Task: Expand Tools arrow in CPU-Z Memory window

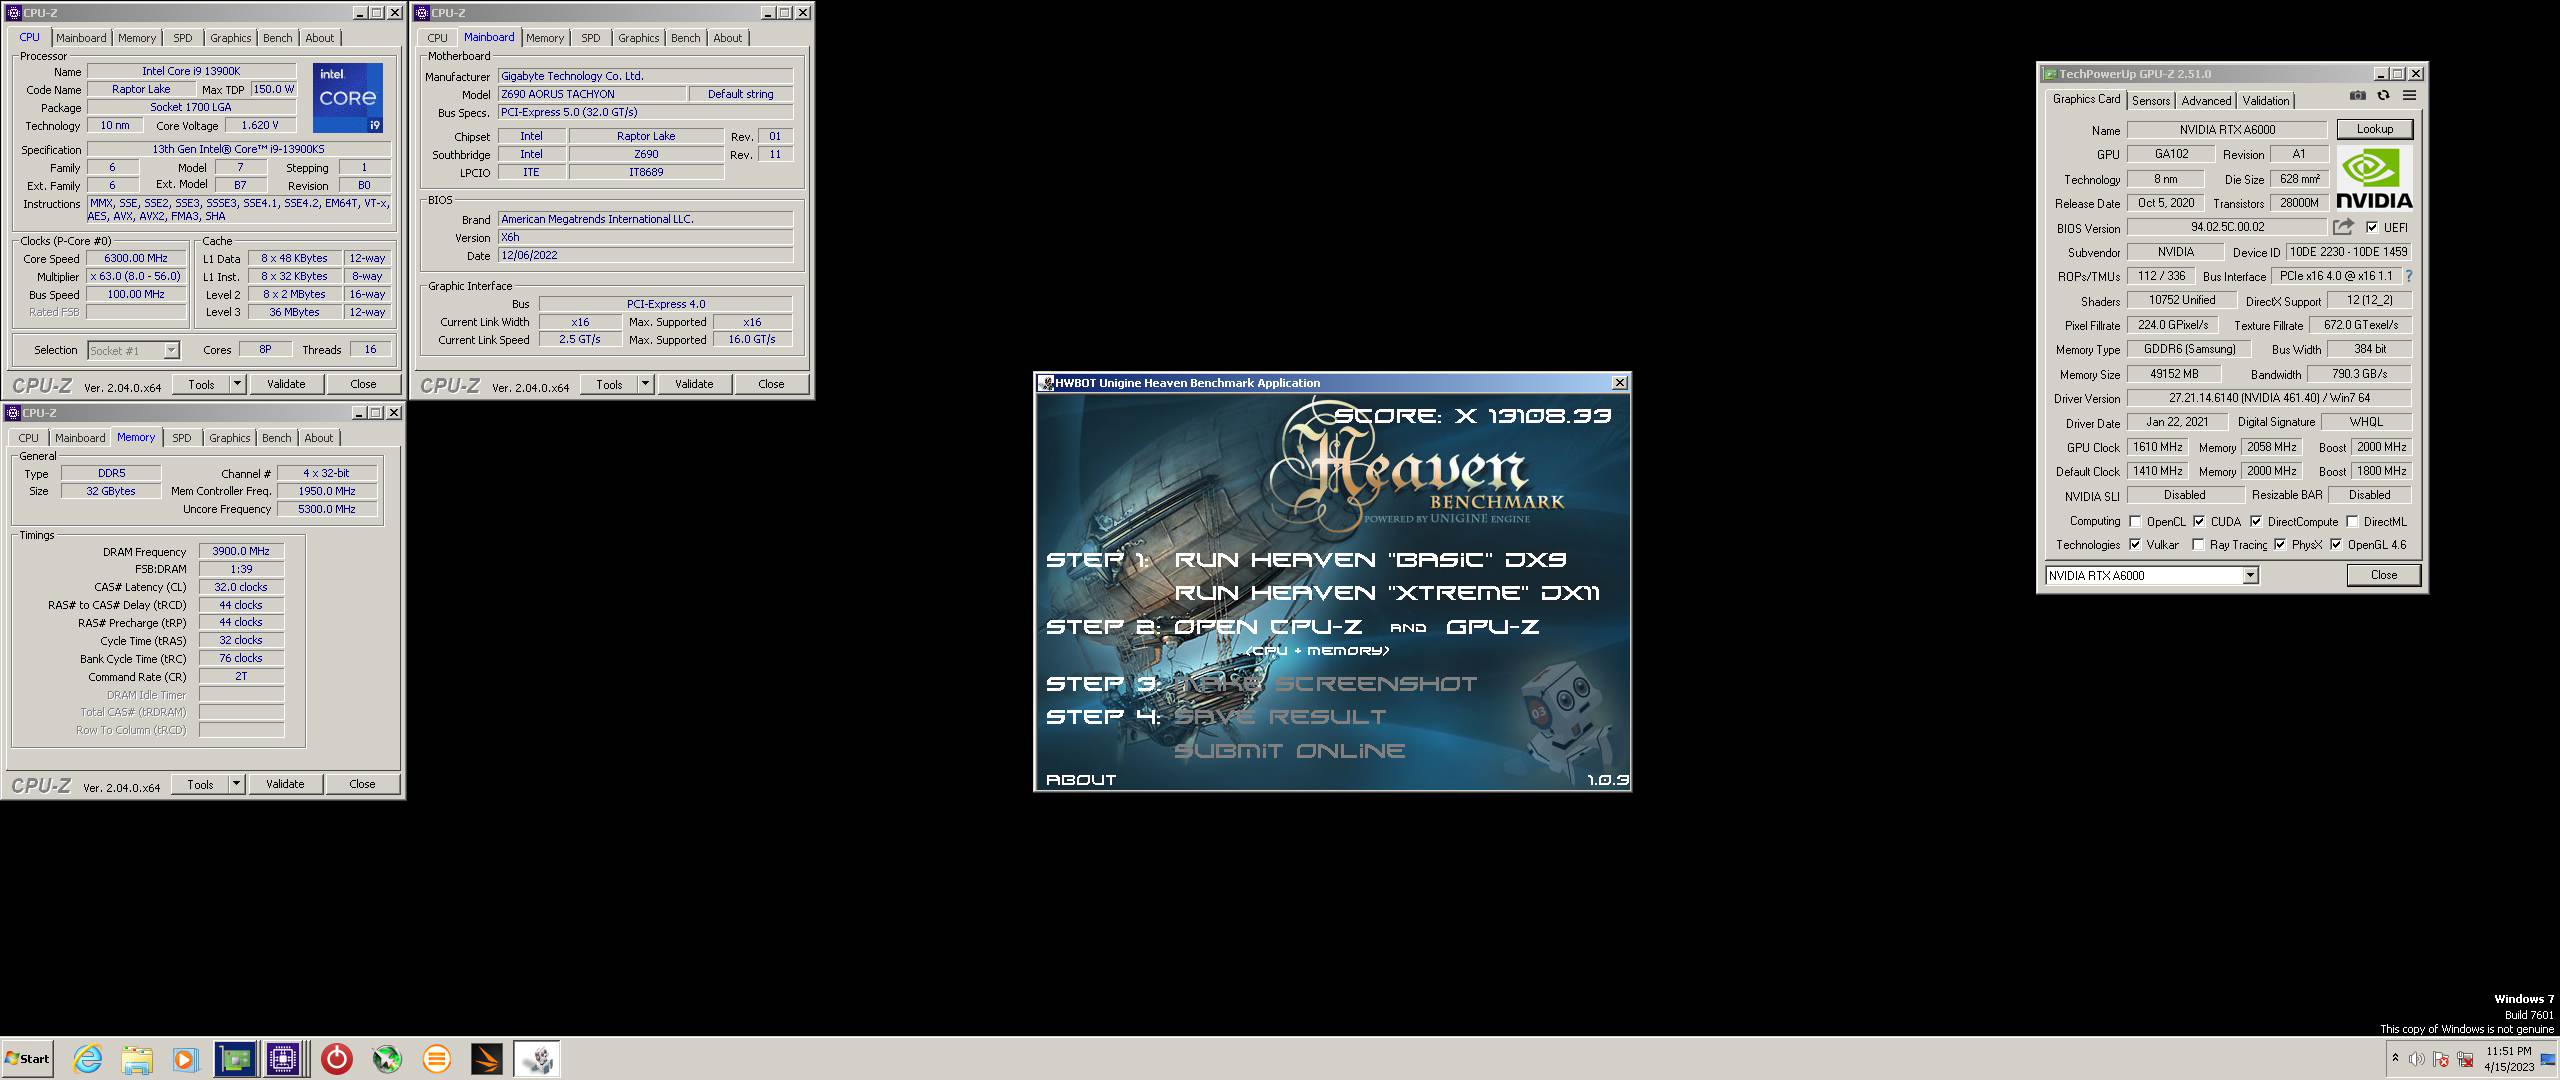Action: coord(236,784)
